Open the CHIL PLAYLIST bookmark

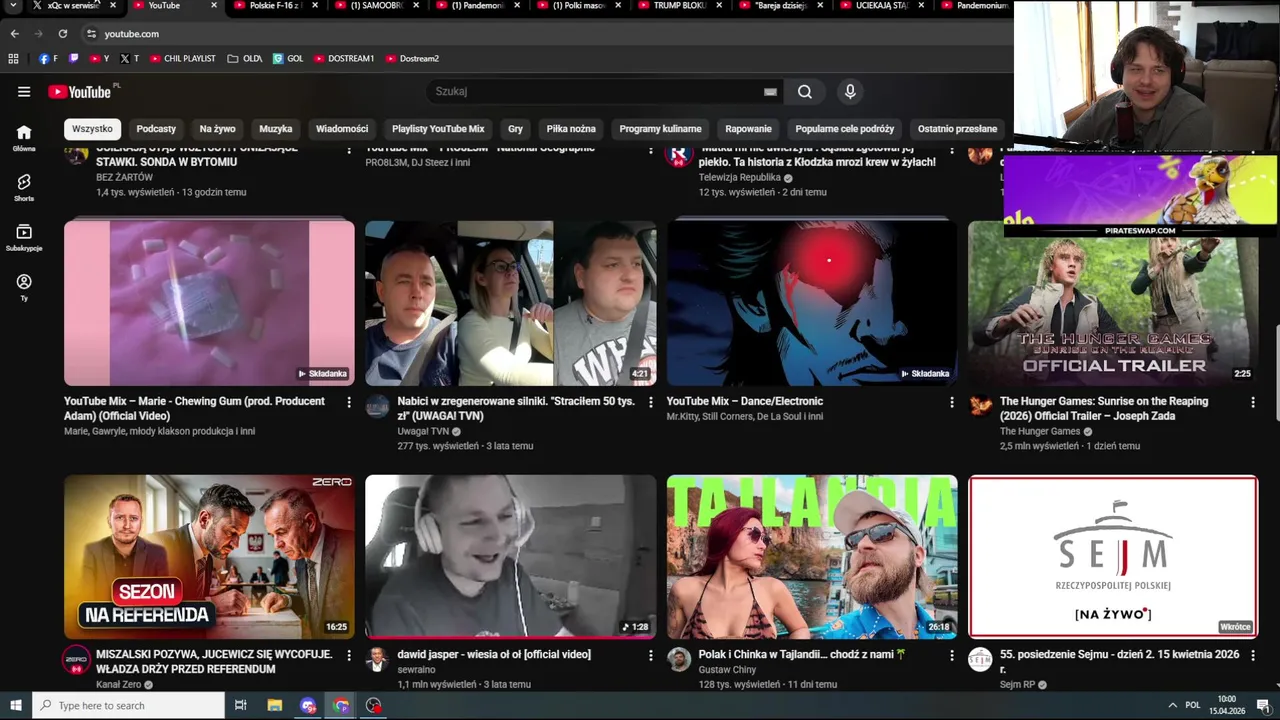click(183, 58)
